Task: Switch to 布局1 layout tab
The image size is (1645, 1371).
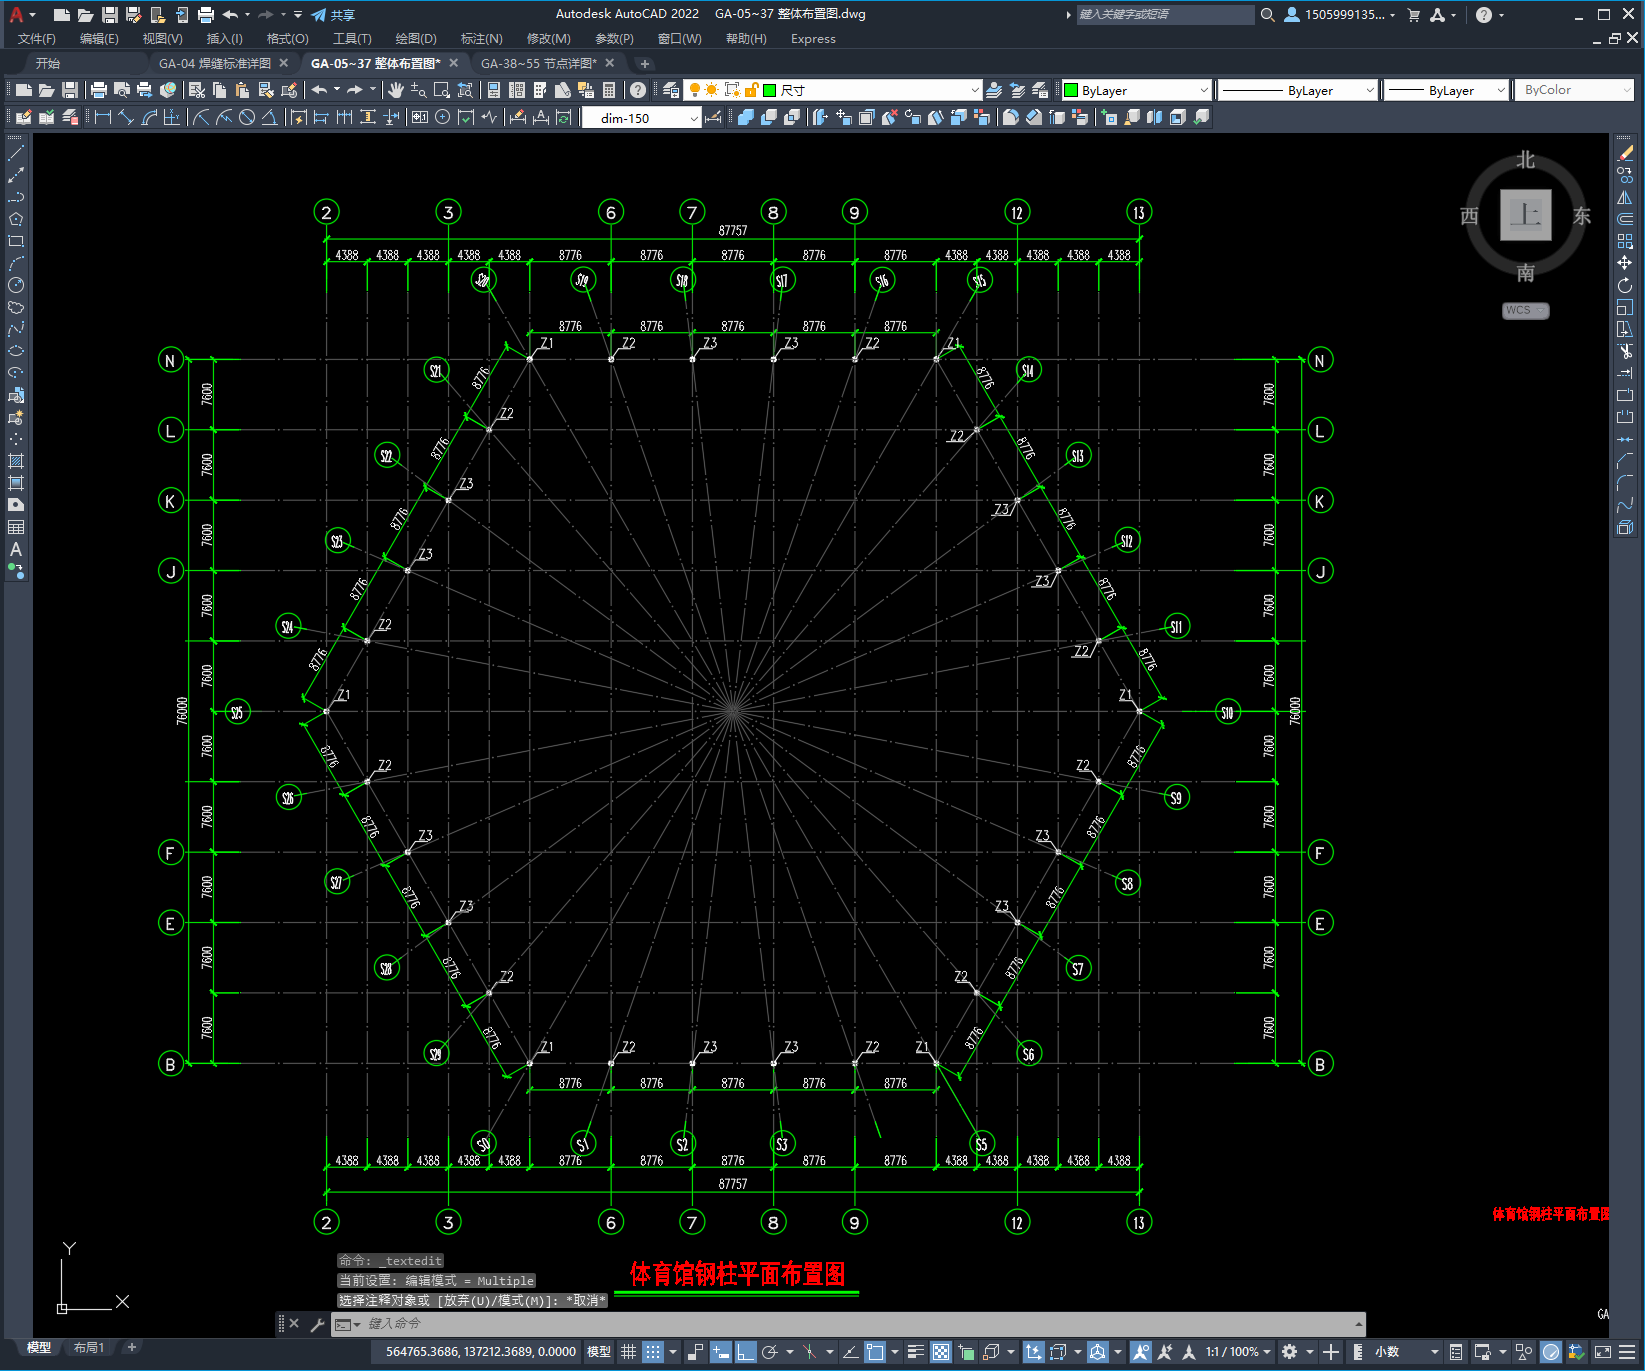Action: (89, 1348)
